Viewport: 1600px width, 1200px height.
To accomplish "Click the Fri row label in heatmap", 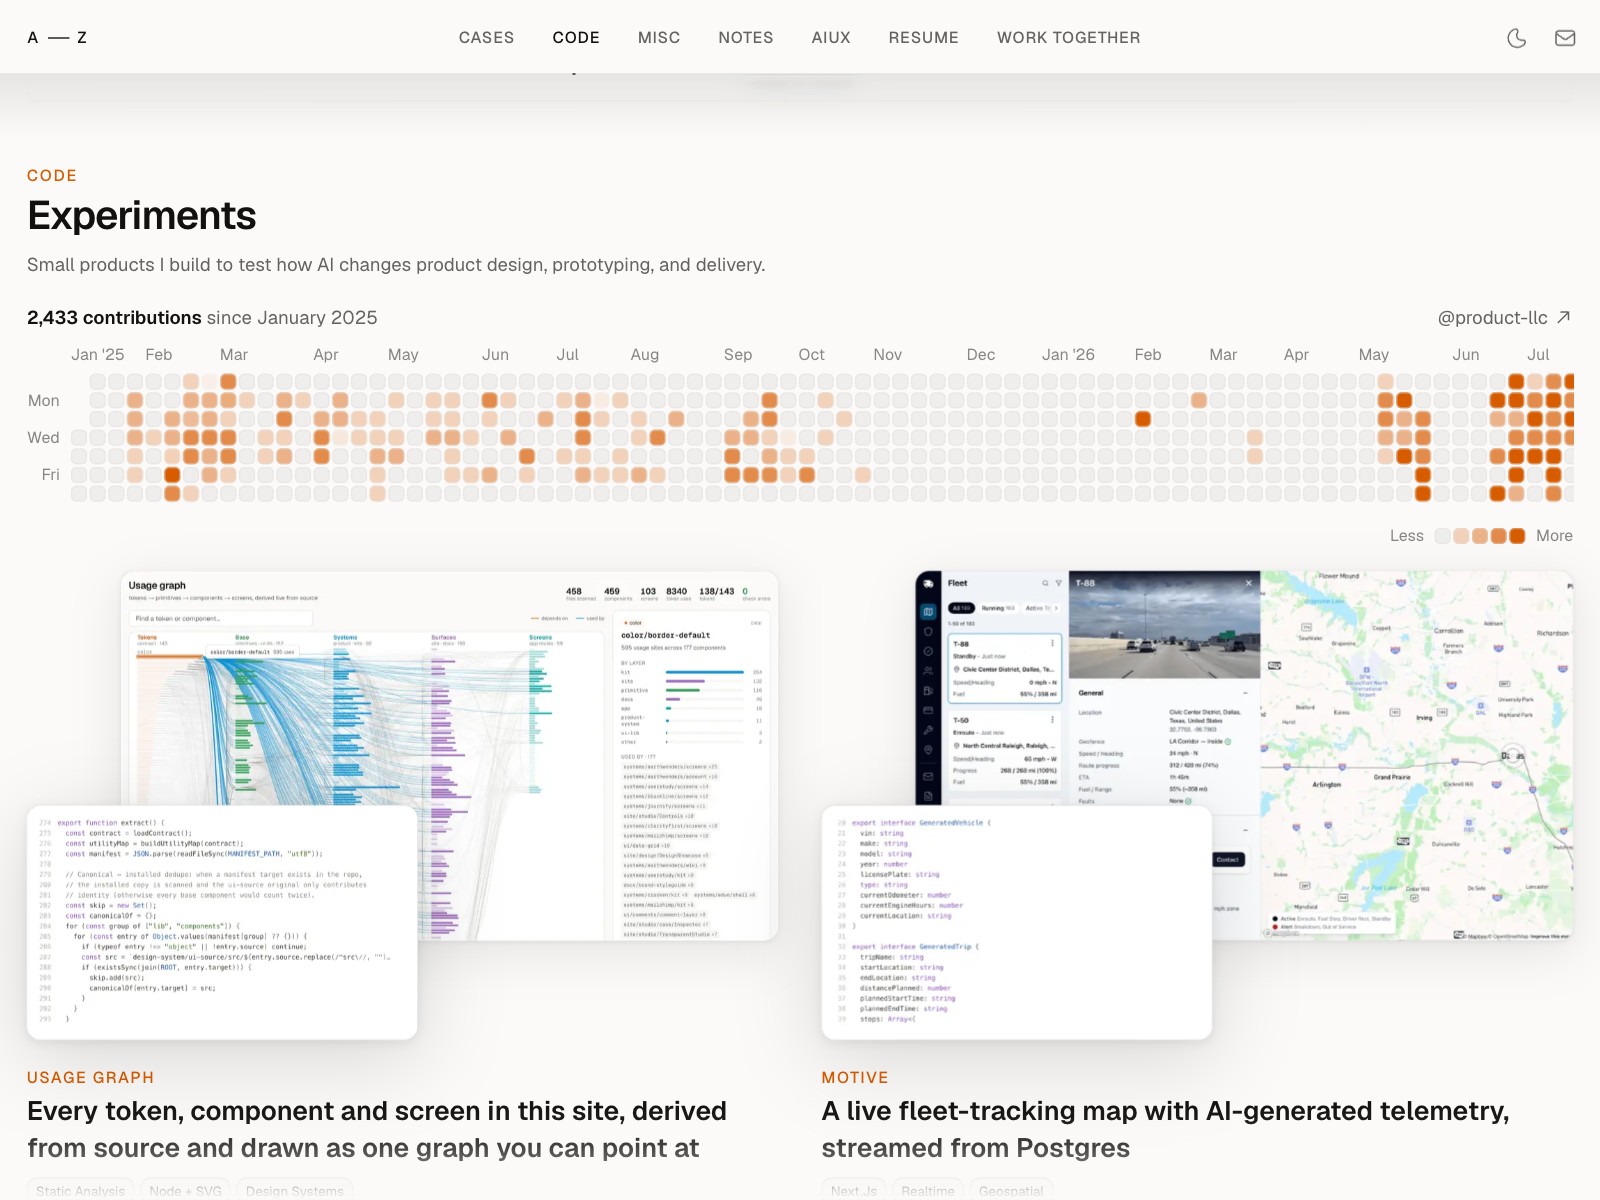I will [51, 475].
